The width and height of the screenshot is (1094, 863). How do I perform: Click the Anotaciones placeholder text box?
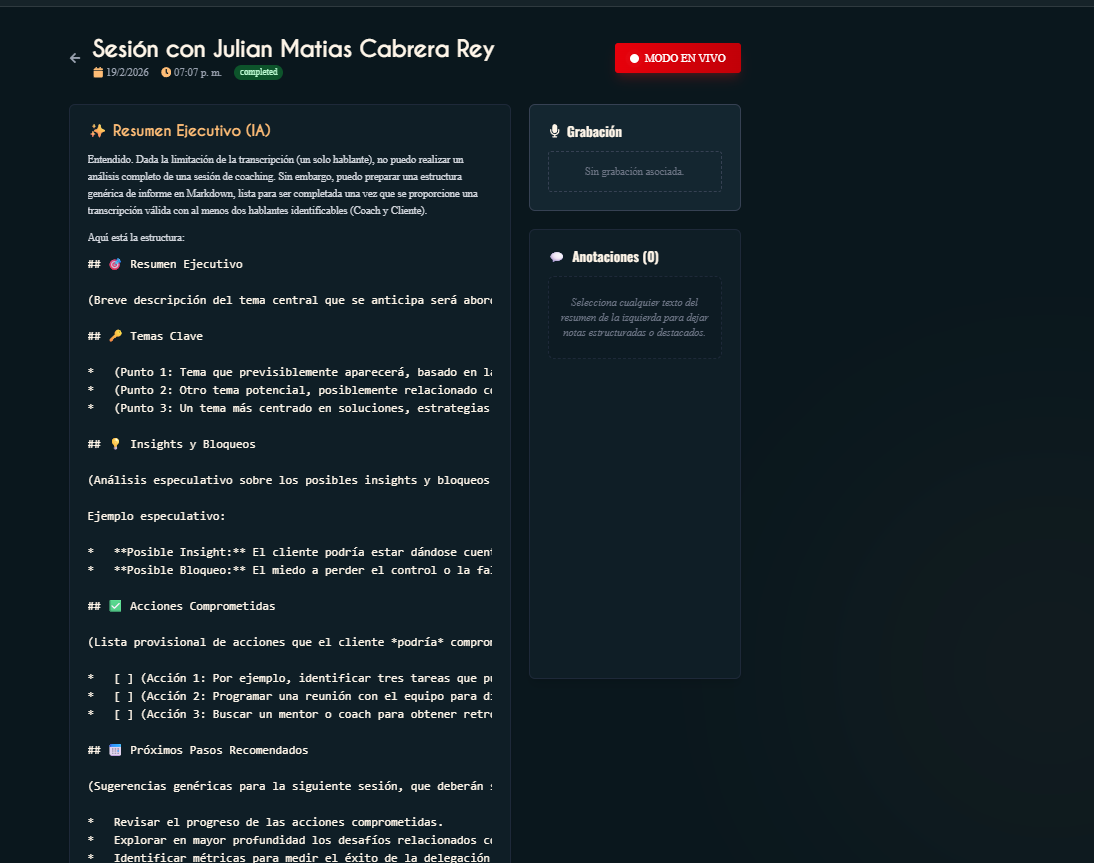click(634, 317)
